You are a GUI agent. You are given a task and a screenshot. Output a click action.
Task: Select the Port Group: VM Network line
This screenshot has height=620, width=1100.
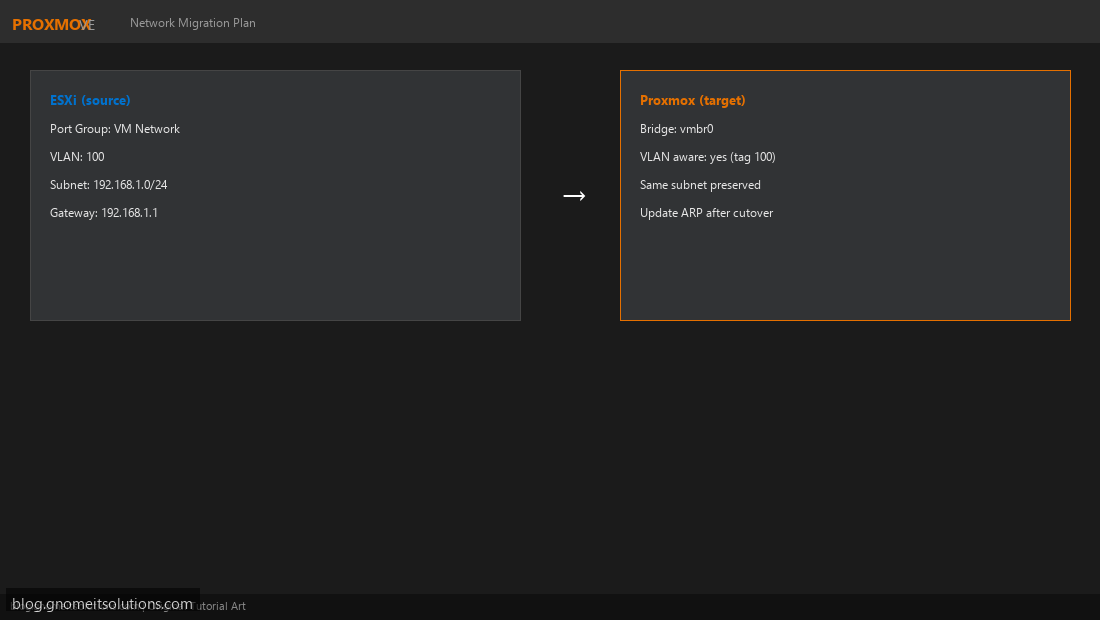(x=115, y=129)
